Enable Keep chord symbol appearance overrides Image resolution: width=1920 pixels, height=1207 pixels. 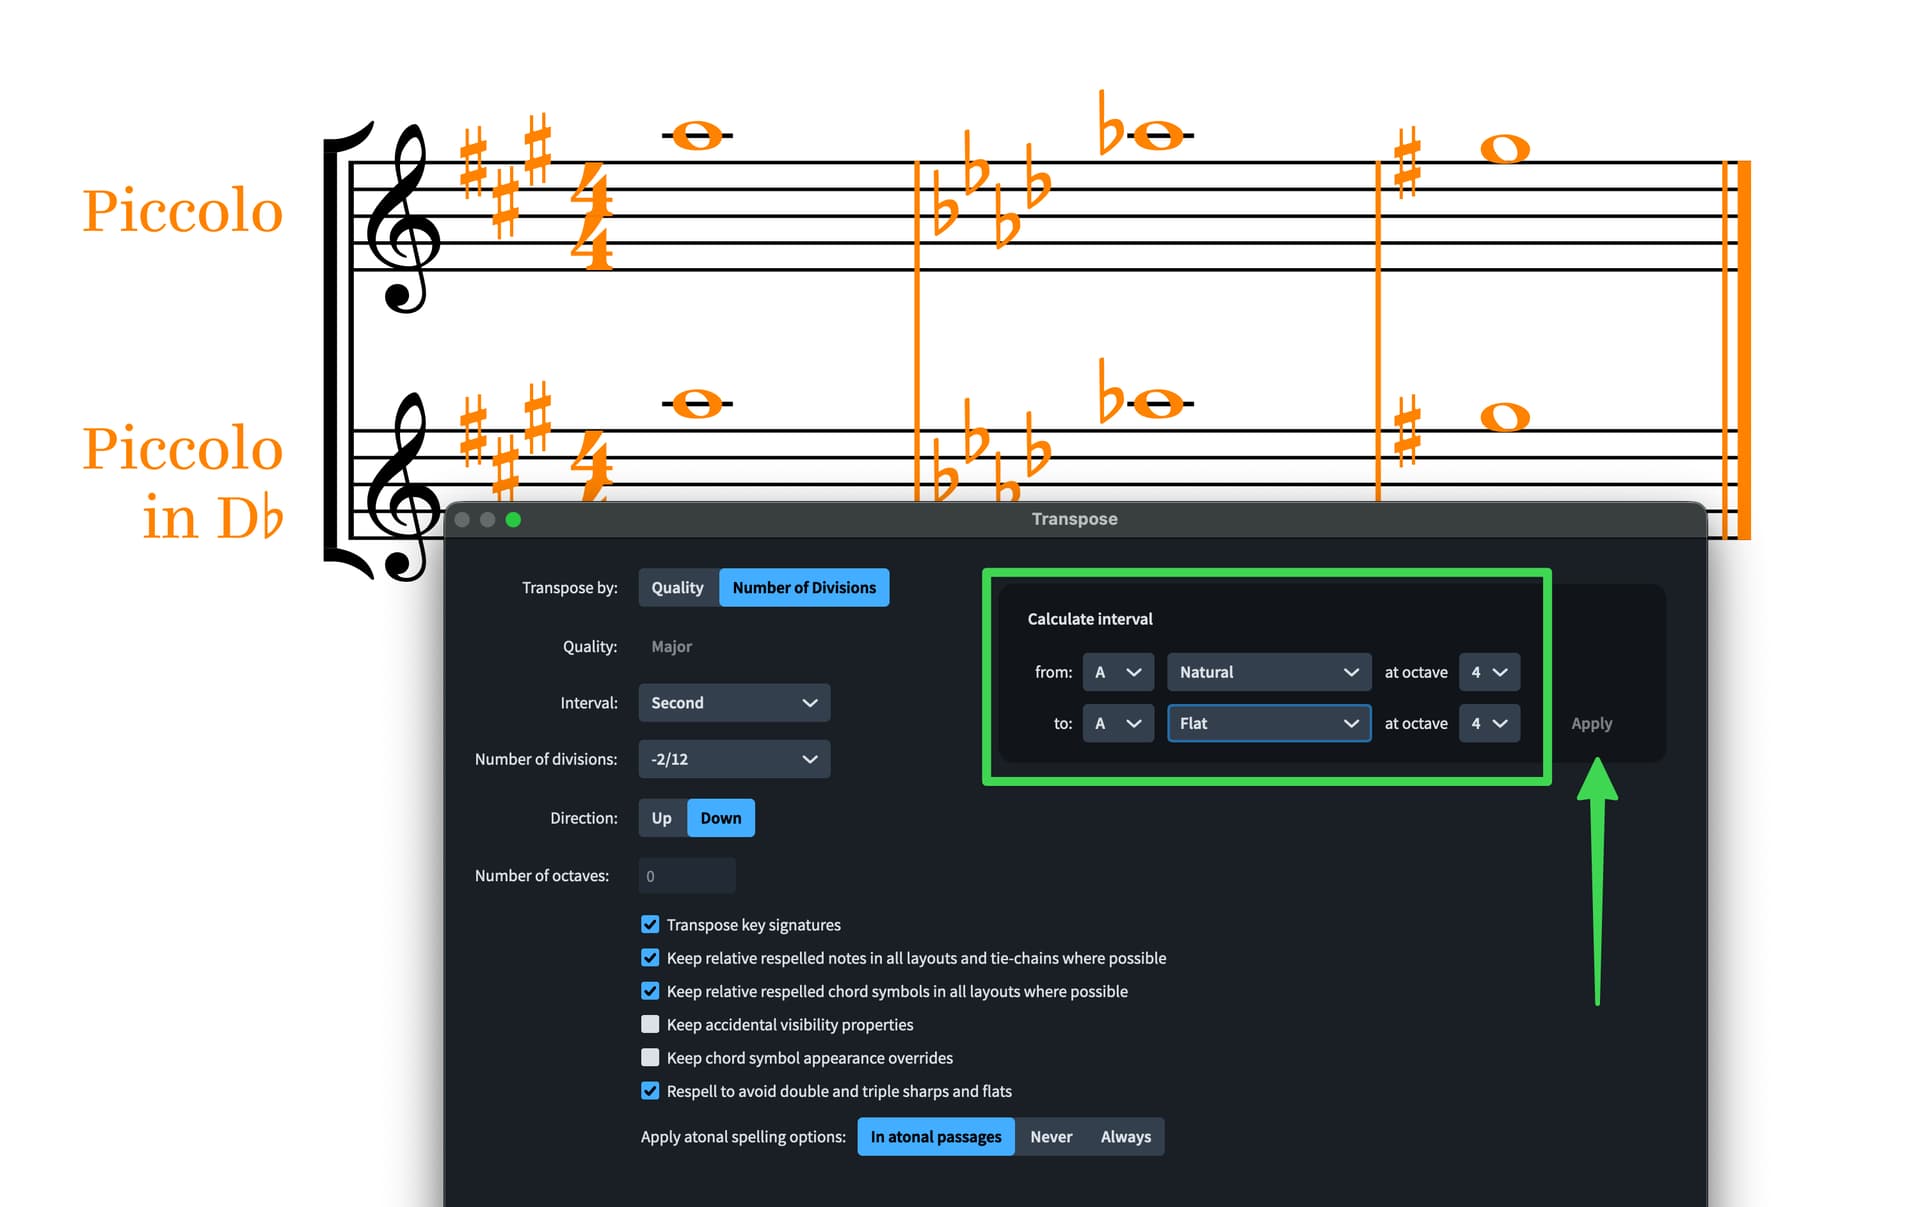650,1057
